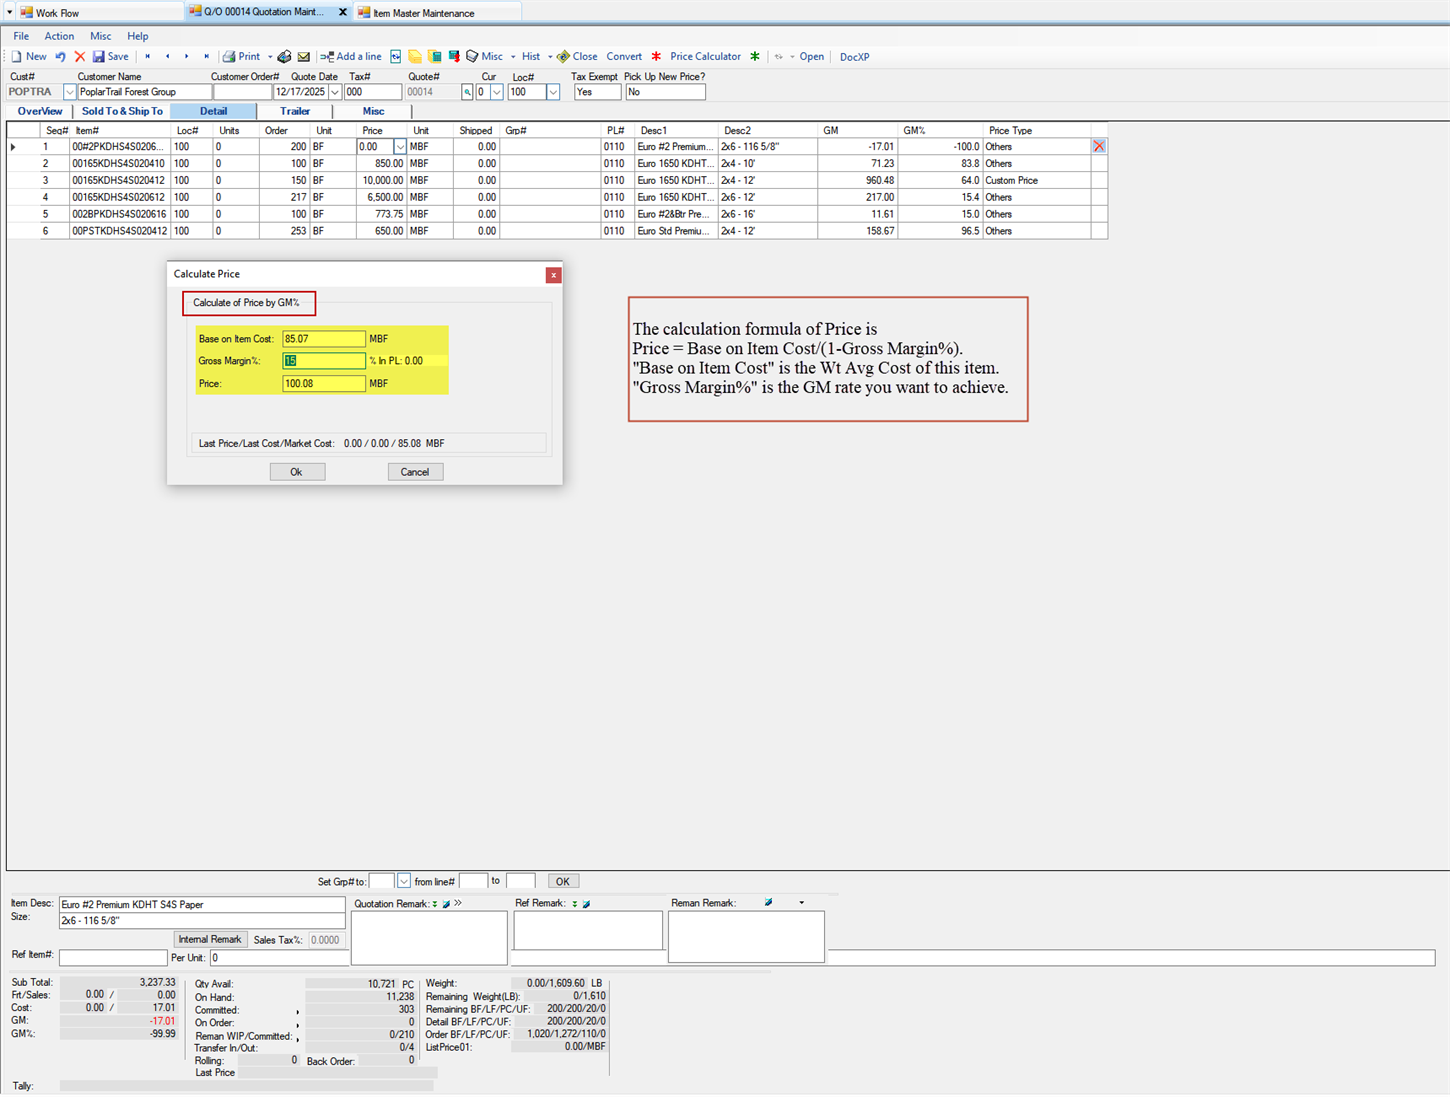The height and width of the screenshot is (1097, 1450).
Task: Click the Gross Margin% input field
Action: [x=322, y=360]
